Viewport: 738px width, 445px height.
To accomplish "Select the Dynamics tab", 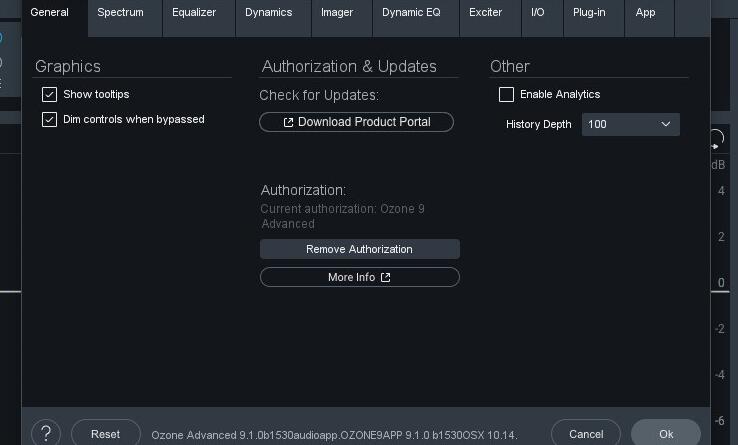I will tap(269, 13).
